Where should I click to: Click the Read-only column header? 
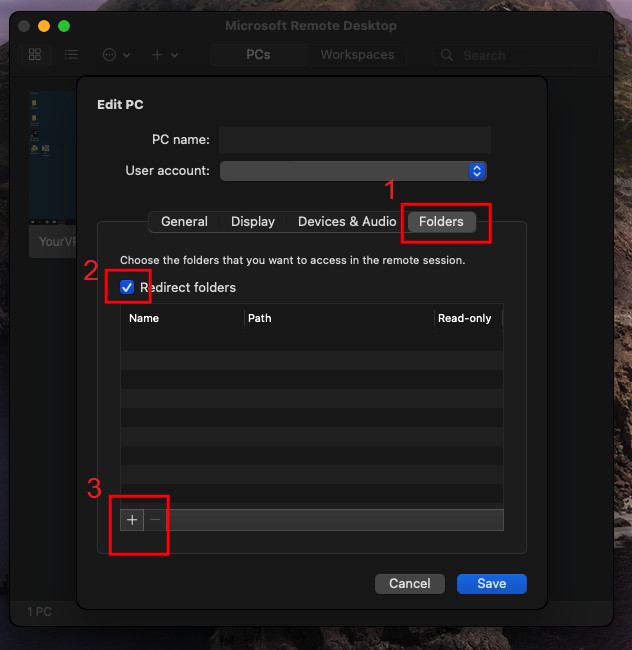click(468, 318)
